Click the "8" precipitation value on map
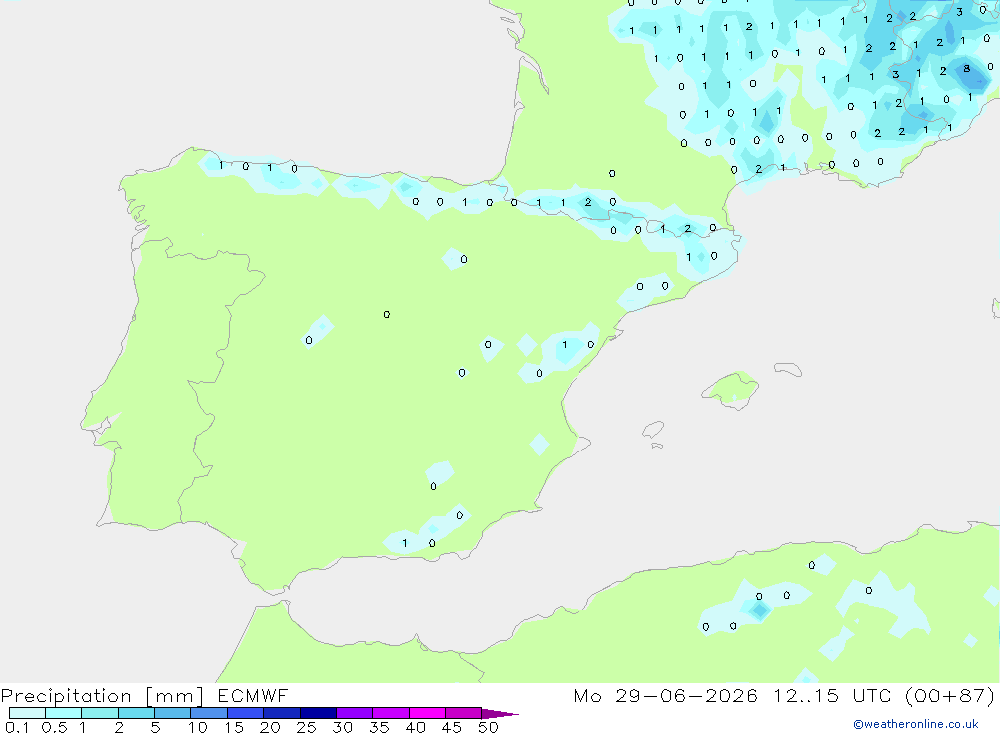The image size is (1000, 733). (967, 69)
